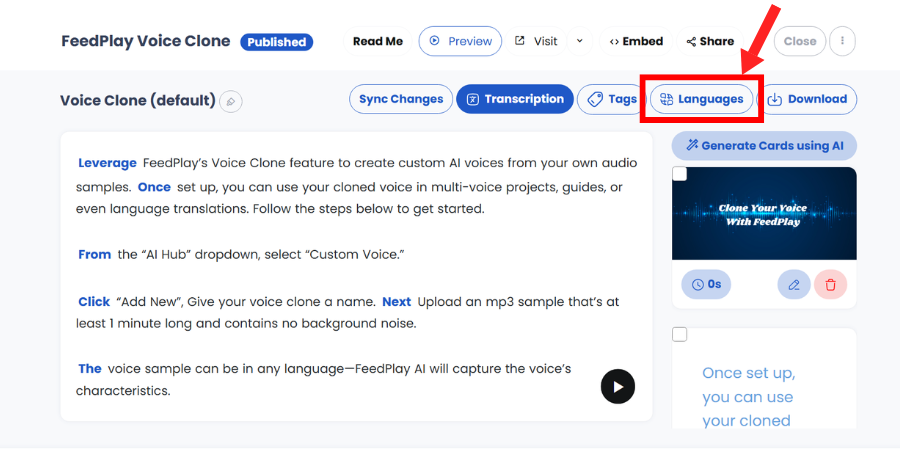900x450 pixels.
Task: Click the 0s duration badge
Action: (706, 284)
